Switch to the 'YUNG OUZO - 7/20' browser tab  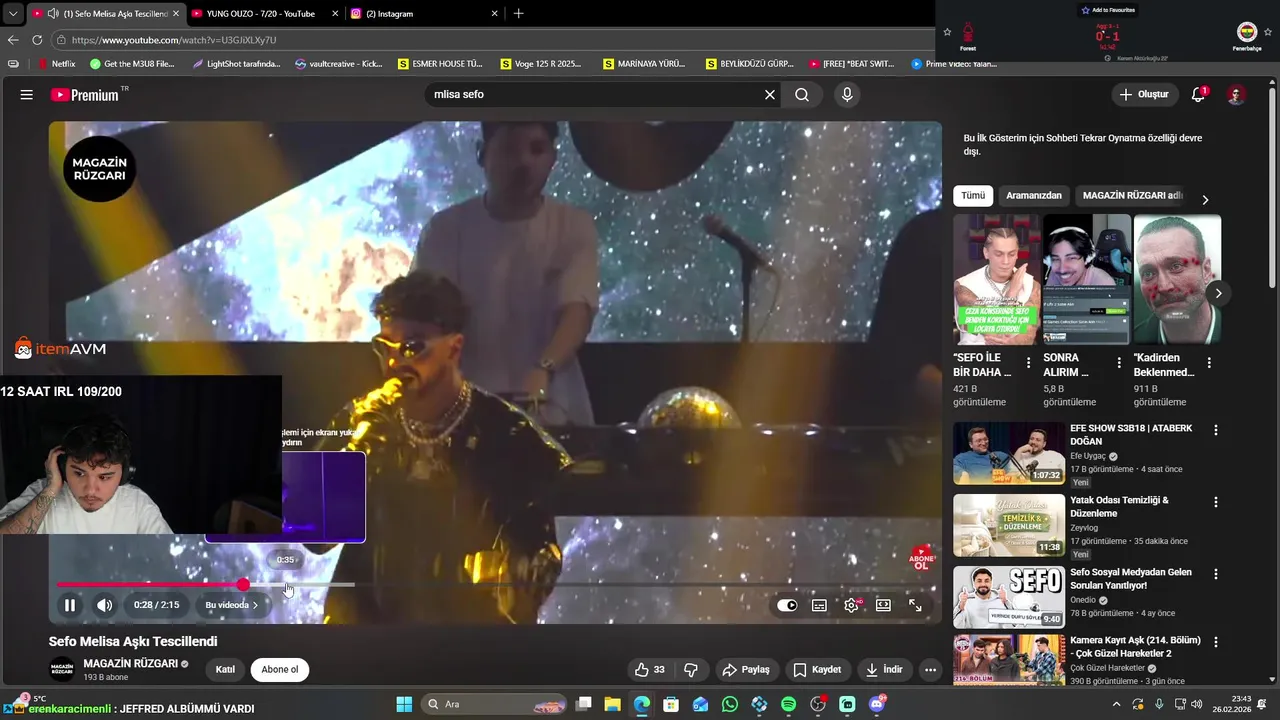261,14
